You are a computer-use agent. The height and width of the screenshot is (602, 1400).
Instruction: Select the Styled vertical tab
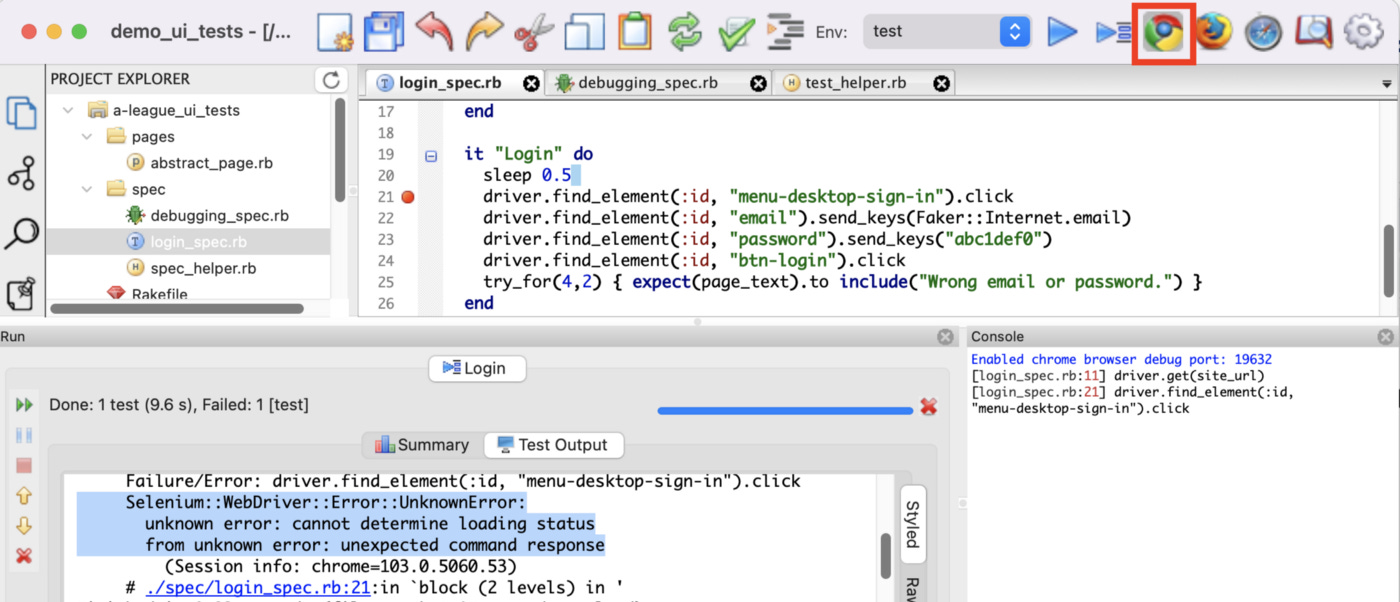(x=912, y=525)
